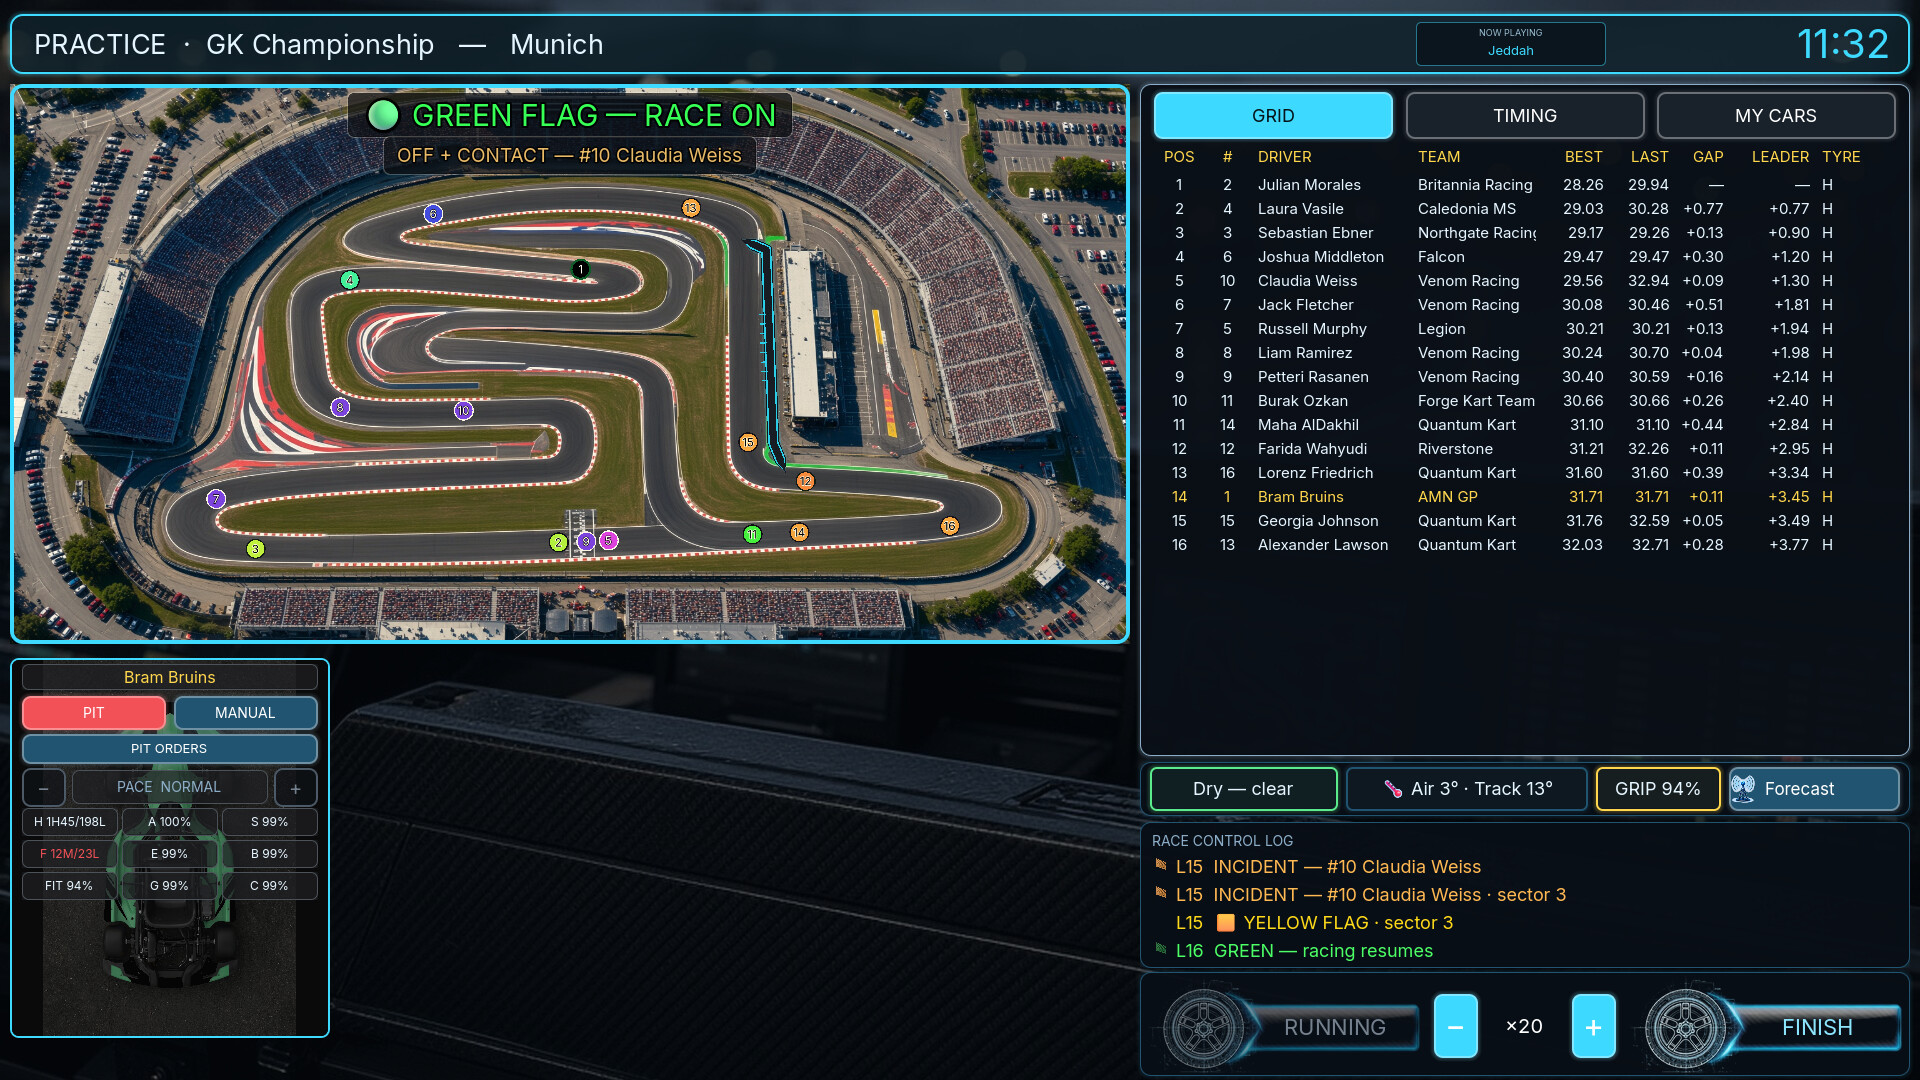Select kart marker 12 on the track
The height and width of the screenshot is (1080, 1920).
coord(805,481)
